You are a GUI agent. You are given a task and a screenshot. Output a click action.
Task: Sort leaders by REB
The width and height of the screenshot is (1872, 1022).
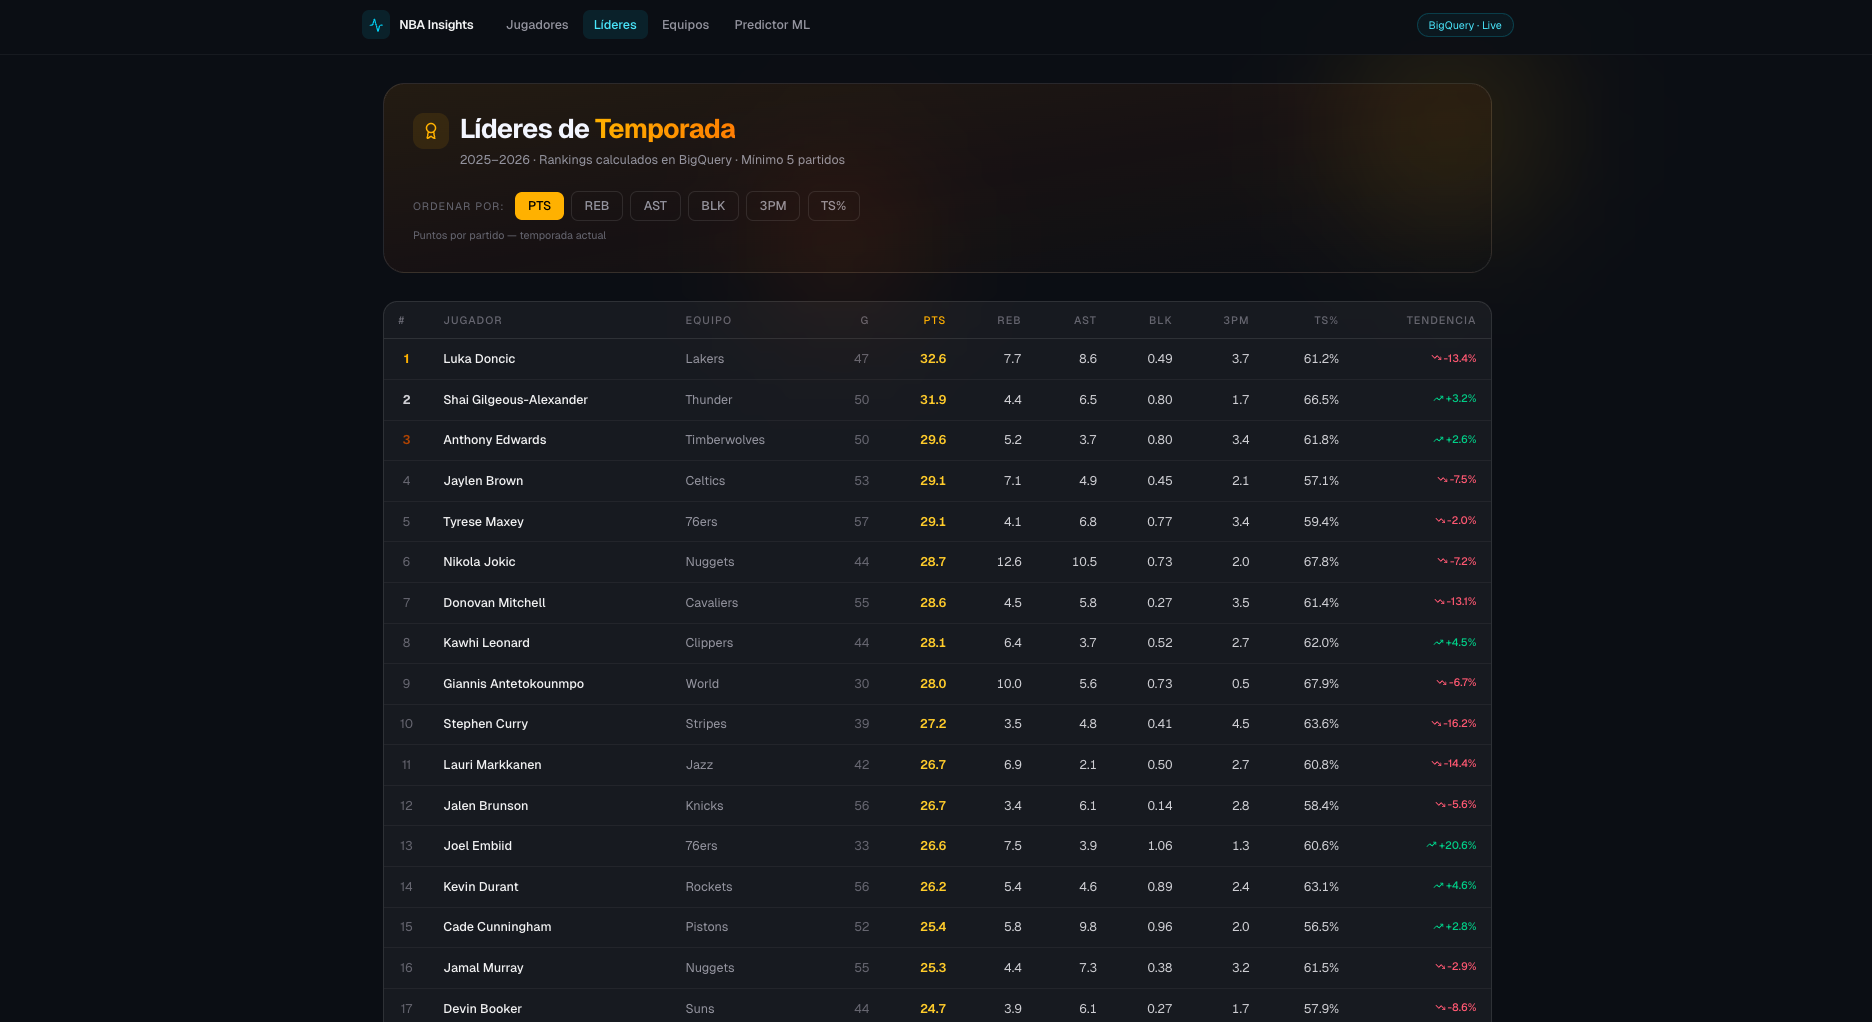pyautogui.click(x=597, y=206)
